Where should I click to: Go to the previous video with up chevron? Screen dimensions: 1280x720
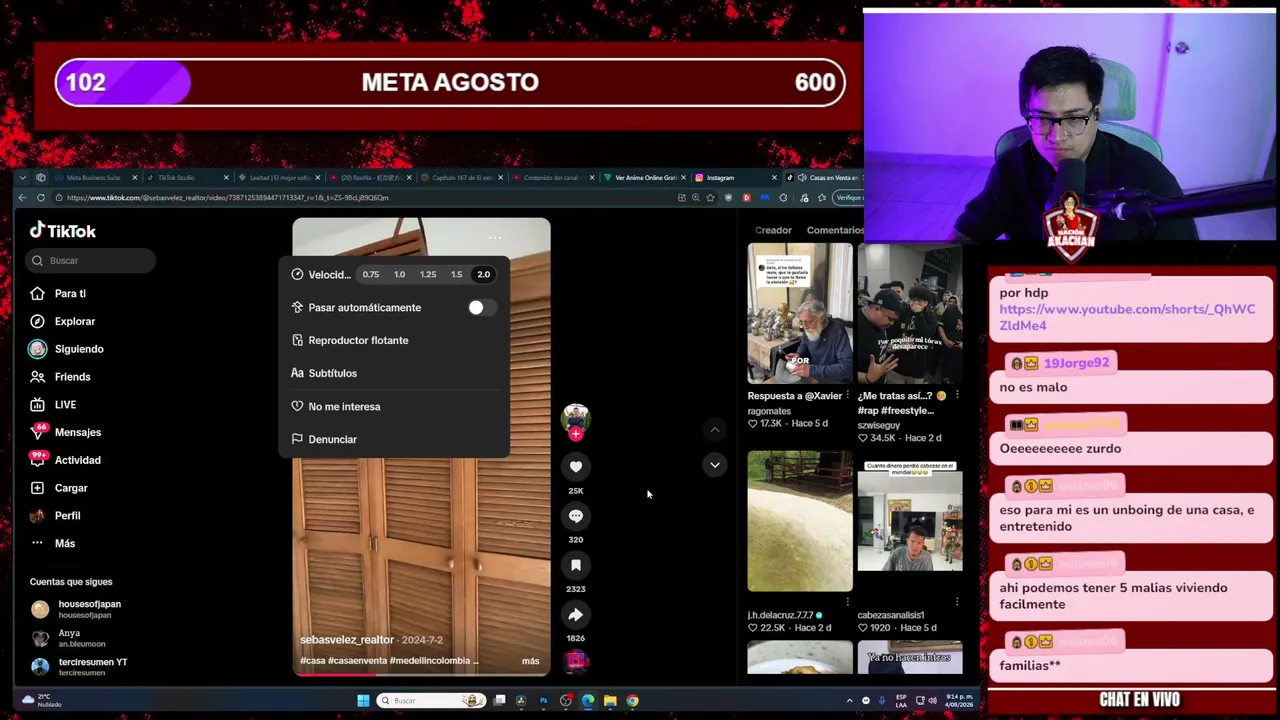(715, 430)
